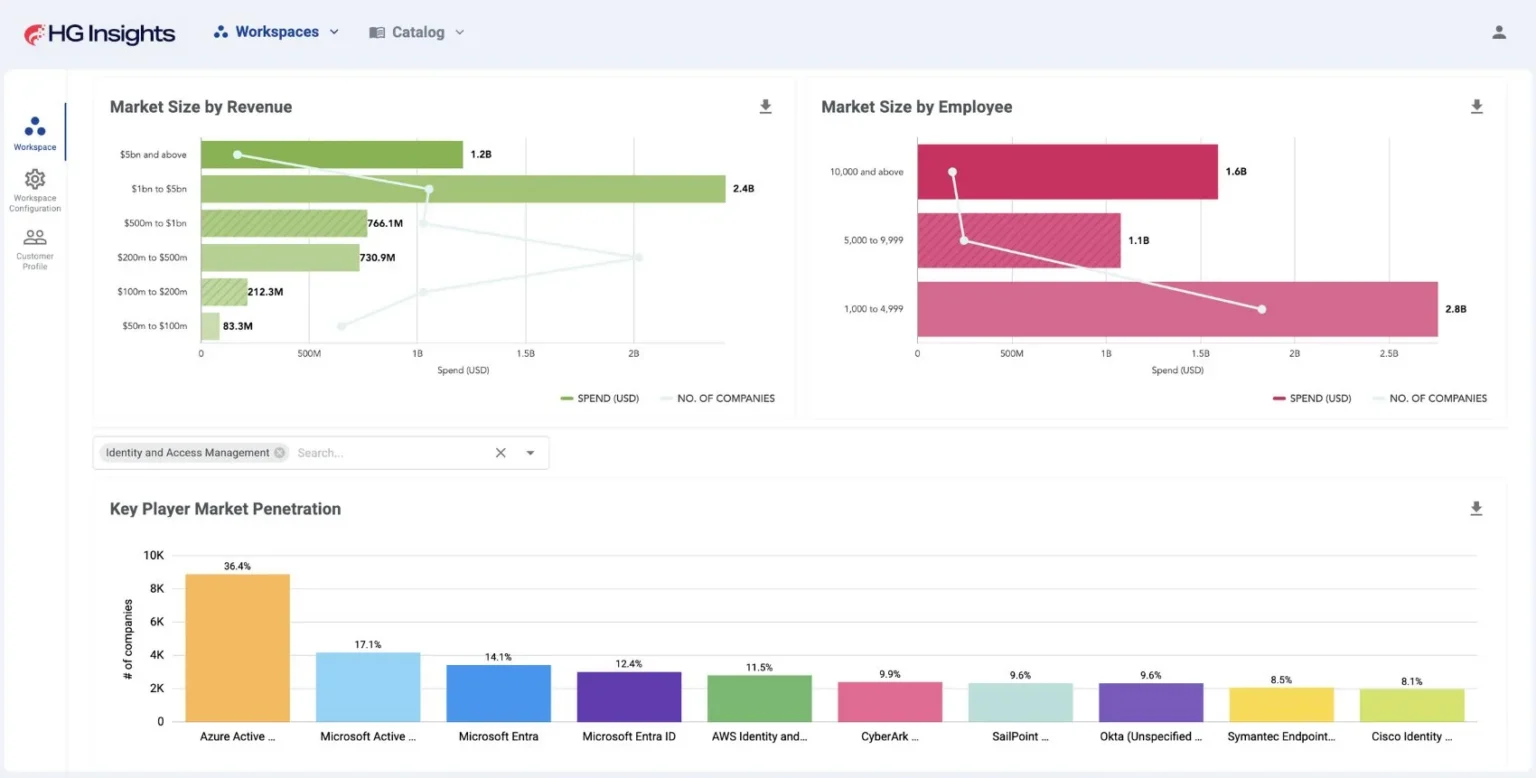Screen dimensions: 1536x778
Task: Click the SailPoint bar in penetration chart
Action: point(1020,702)
